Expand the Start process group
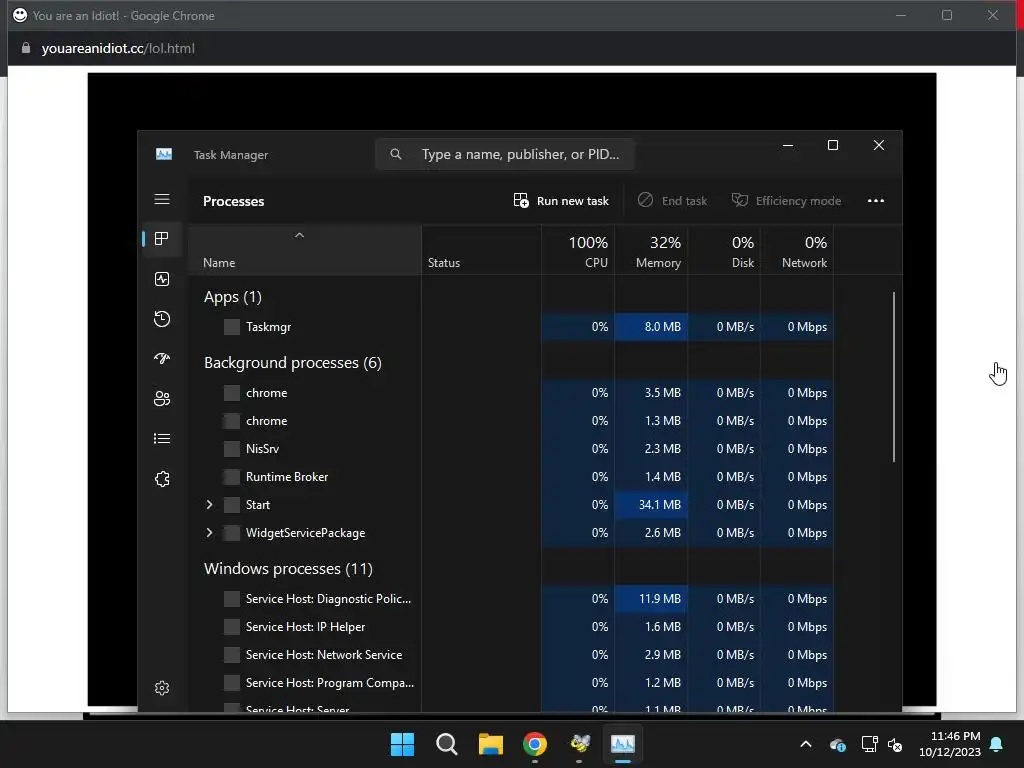This screenshot has height=768, width=1024. coord(209,505)
